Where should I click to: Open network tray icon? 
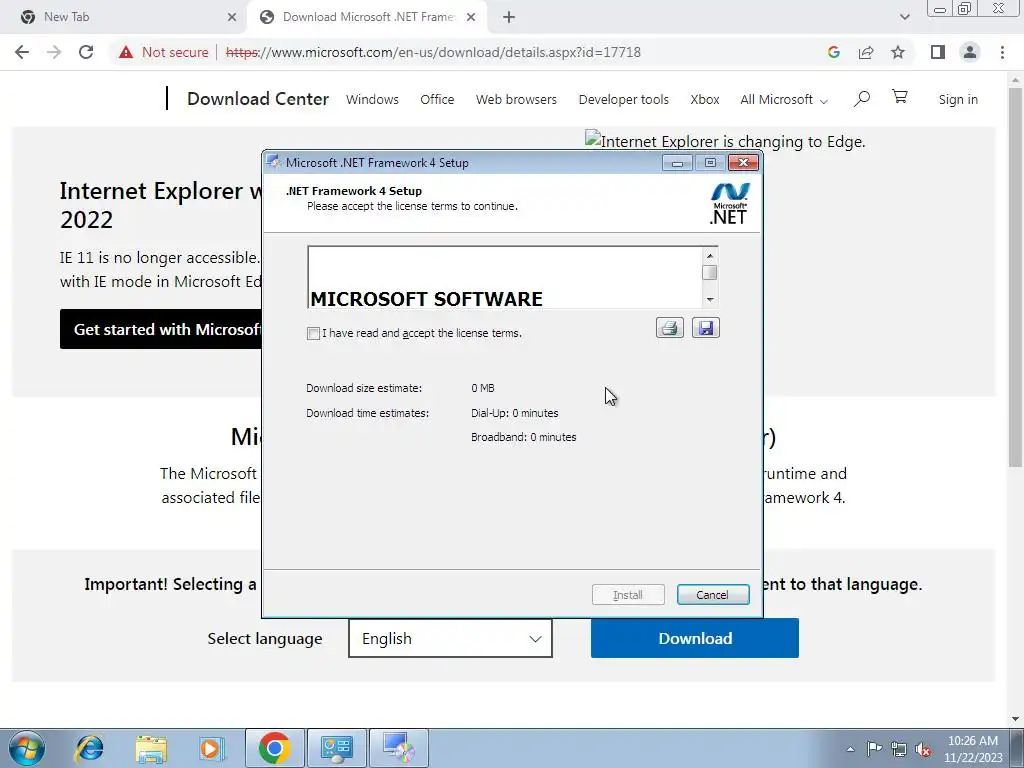coord(899,749)
